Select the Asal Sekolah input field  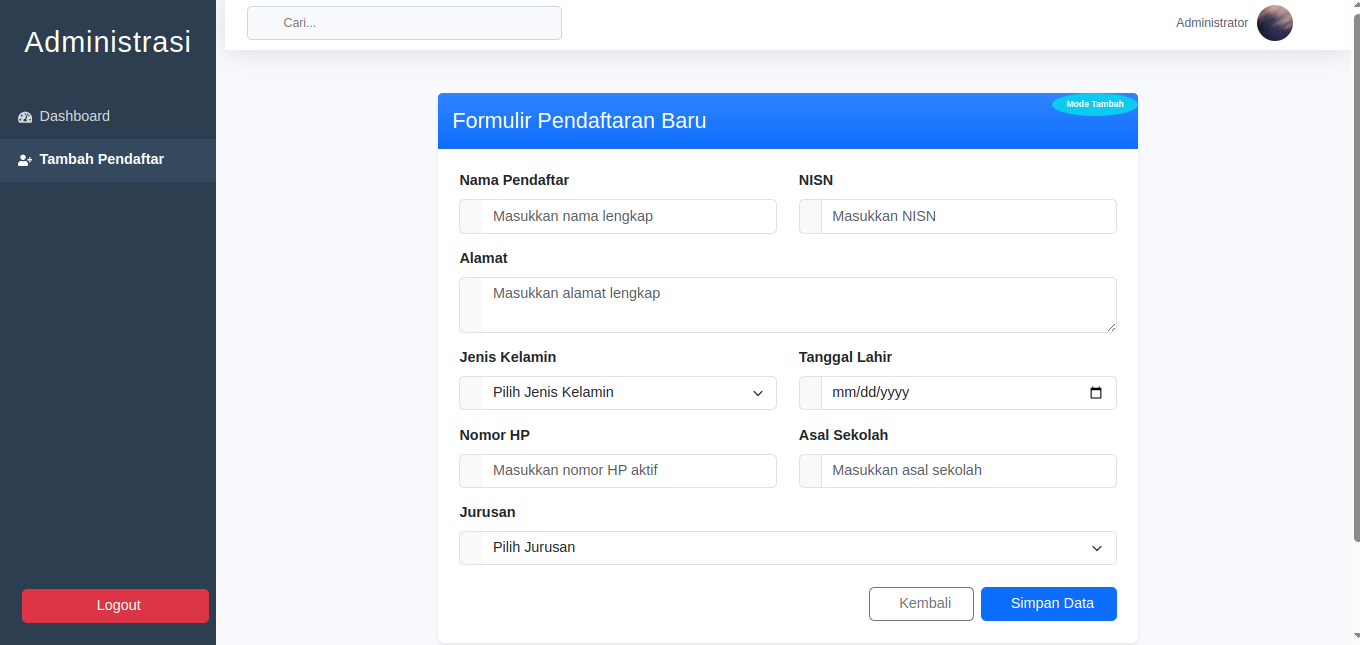click(x=967, y=471)
